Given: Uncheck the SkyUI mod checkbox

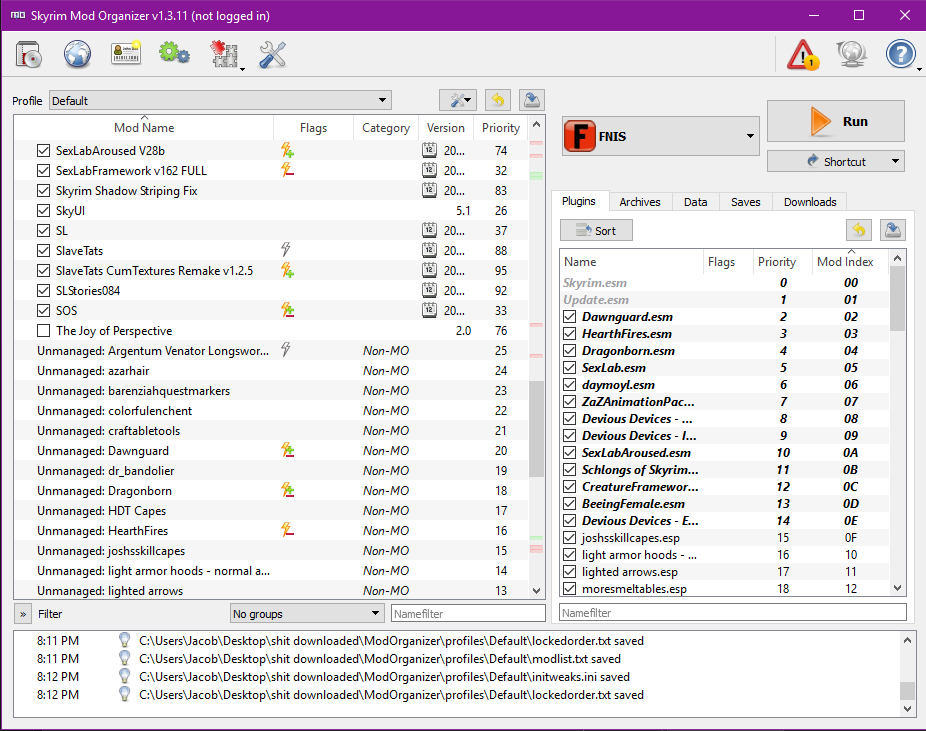Looking at the screenshot, I should tap(43, 211).
